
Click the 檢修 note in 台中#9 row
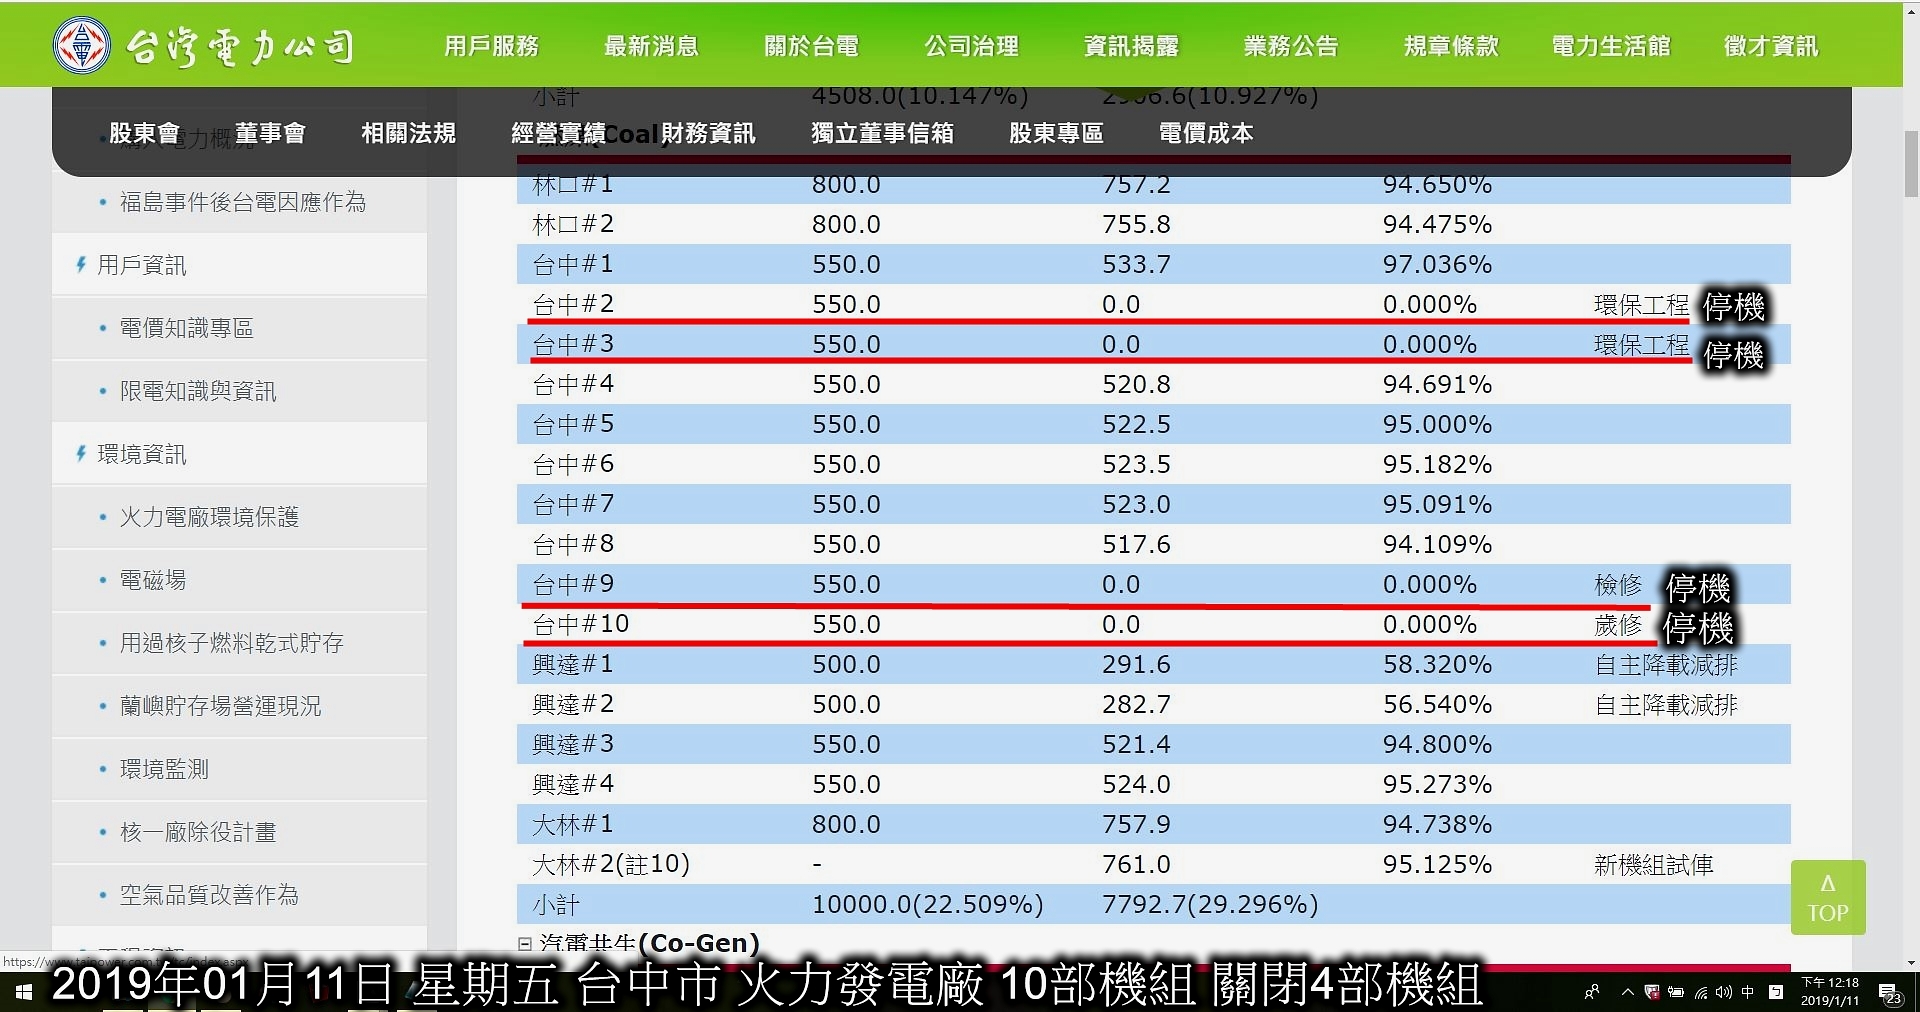click(x=1618, y=584)
